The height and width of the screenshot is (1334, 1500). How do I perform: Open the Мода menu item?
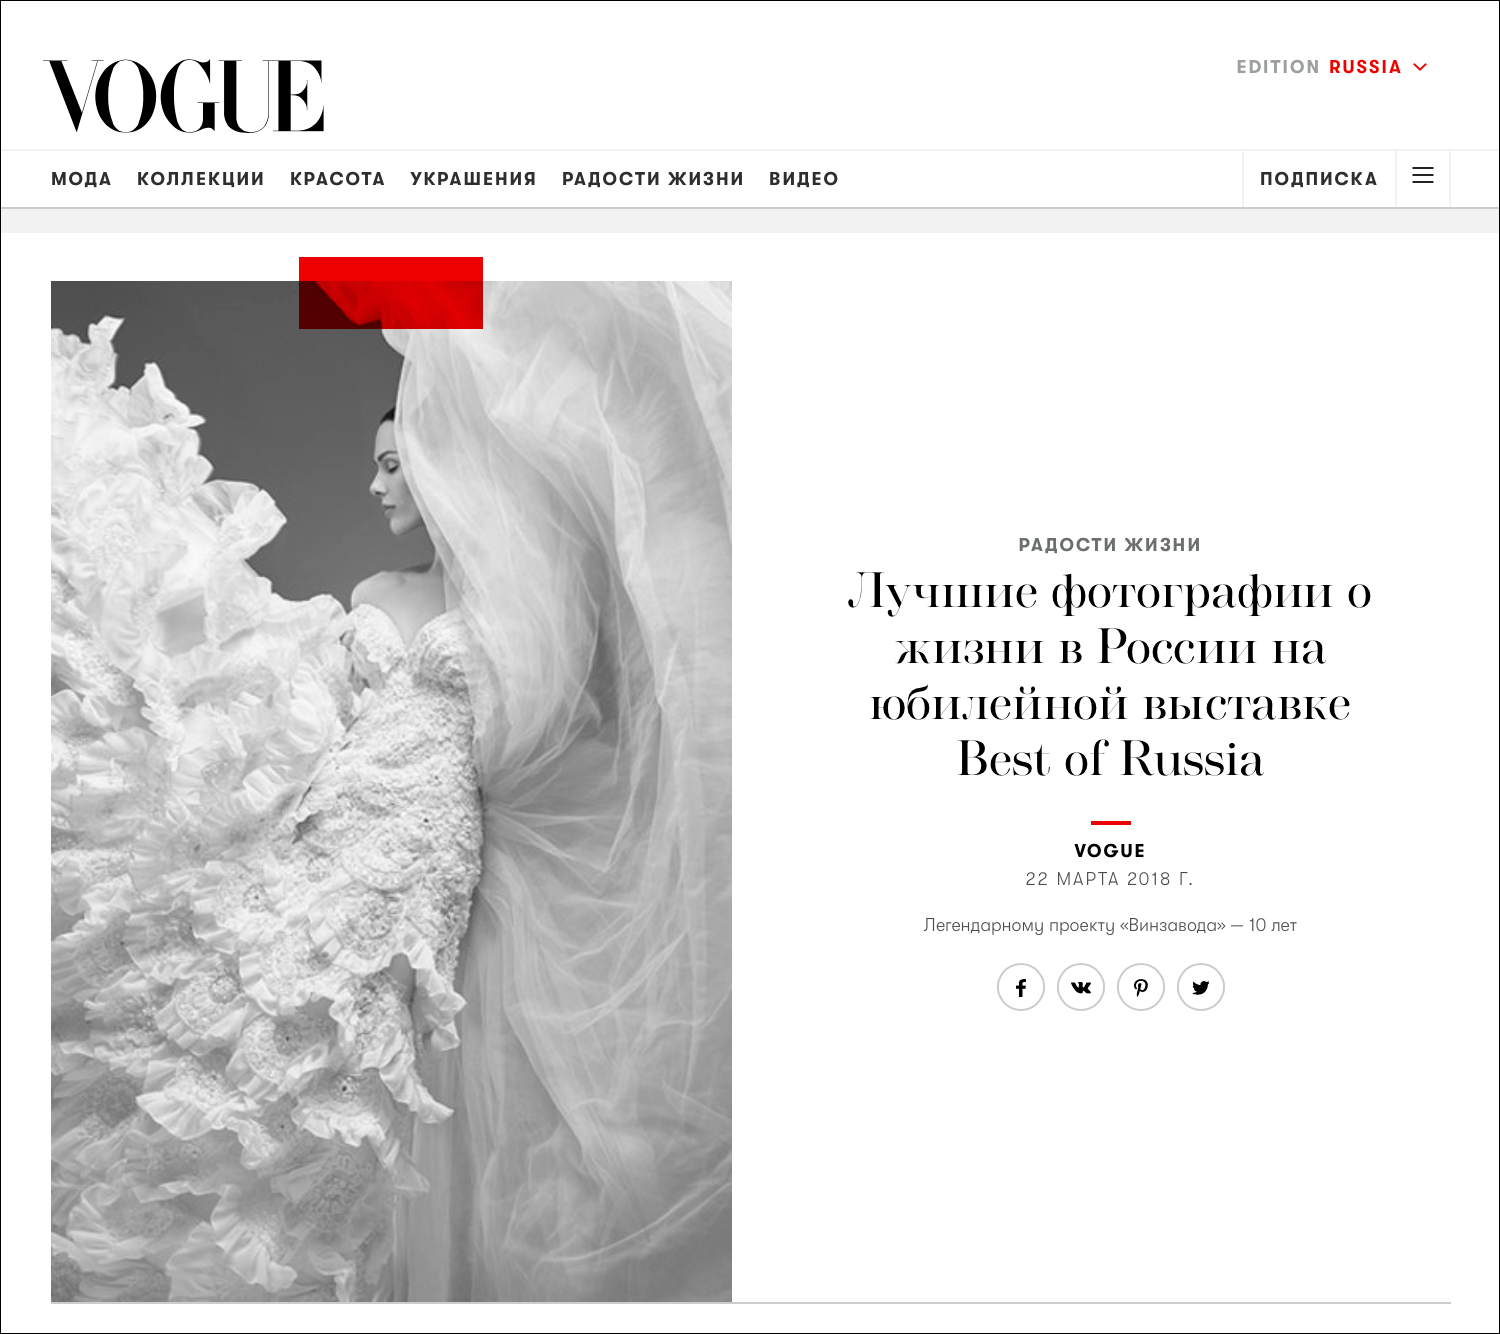82,179
